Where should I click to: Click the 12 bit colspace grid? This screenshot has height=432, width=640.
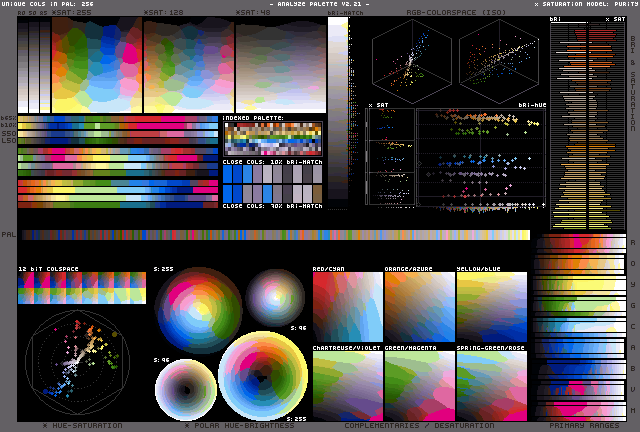pyautogui.click(x=81, y=289)
